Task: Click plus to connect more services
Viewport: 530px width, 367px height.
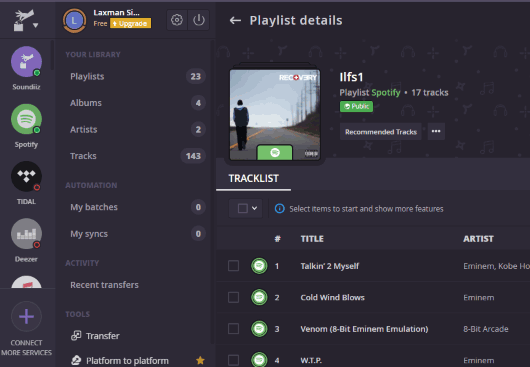Action: pyautogui.click(x=26, y=317)
